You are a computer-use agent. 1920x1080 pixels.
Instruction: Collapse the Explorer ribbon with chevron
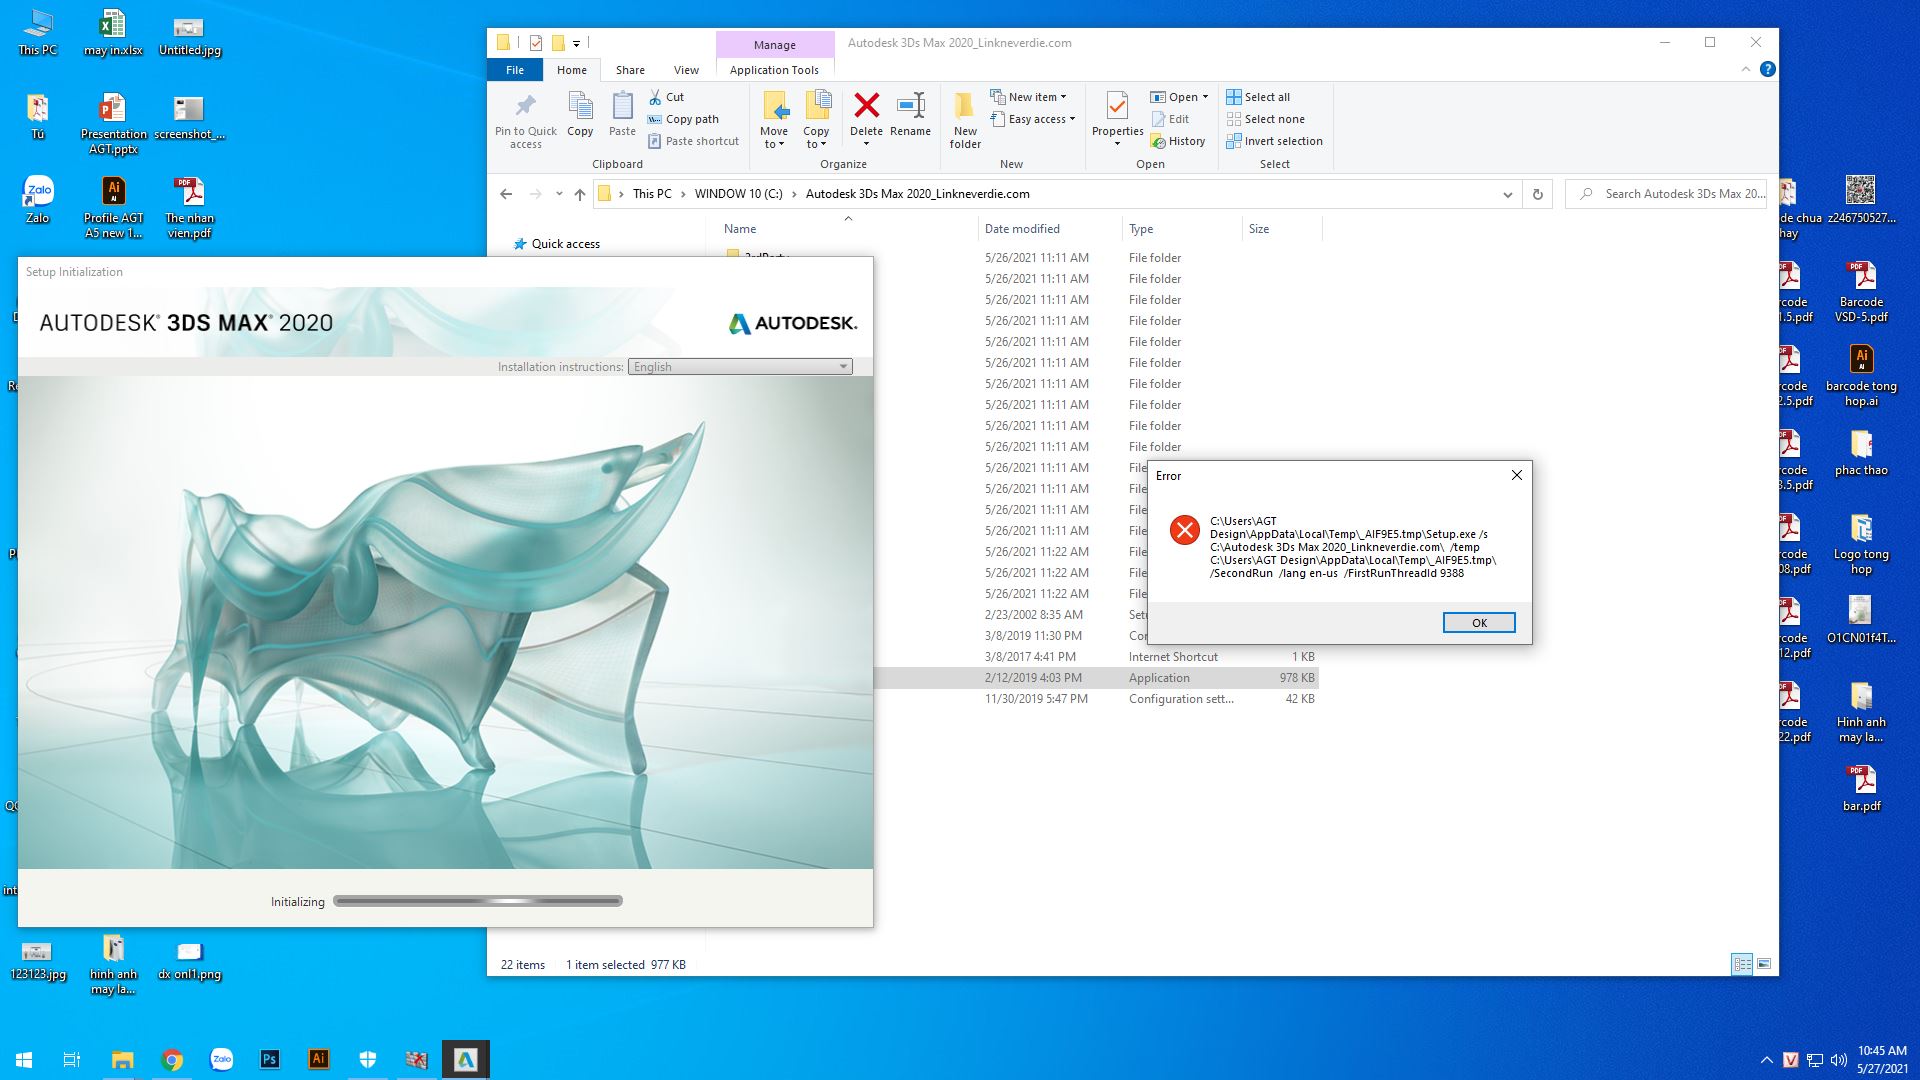point(1746,69)
